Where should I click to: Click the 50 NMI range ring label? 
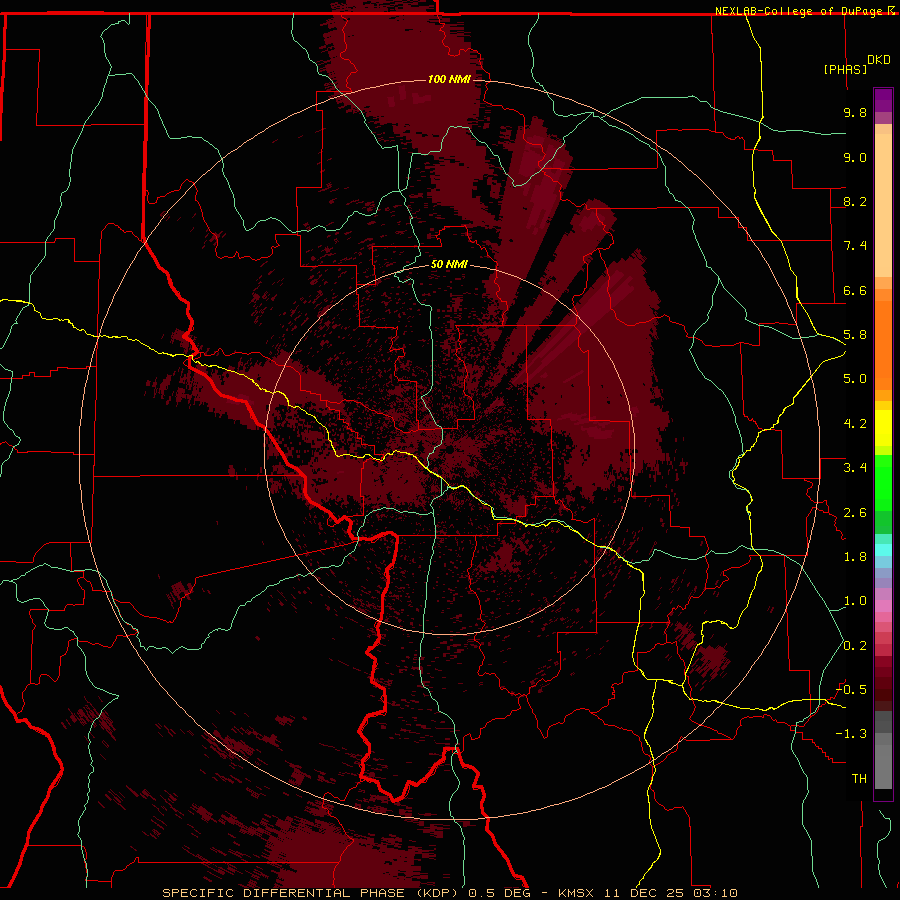pos(449,264)
